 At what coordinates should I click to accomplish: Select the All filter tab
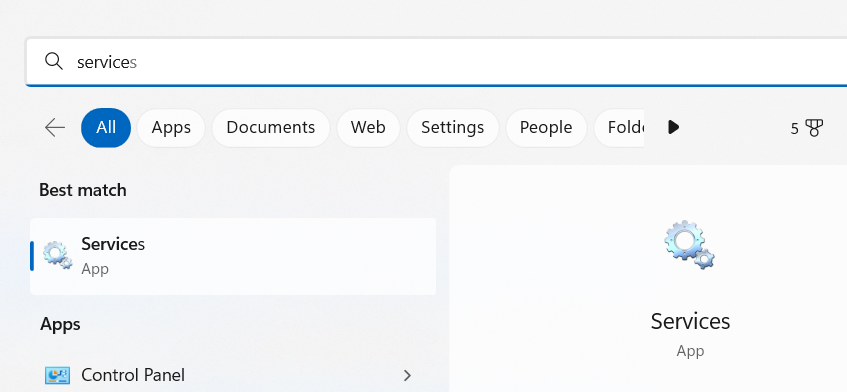click(106, 127)
